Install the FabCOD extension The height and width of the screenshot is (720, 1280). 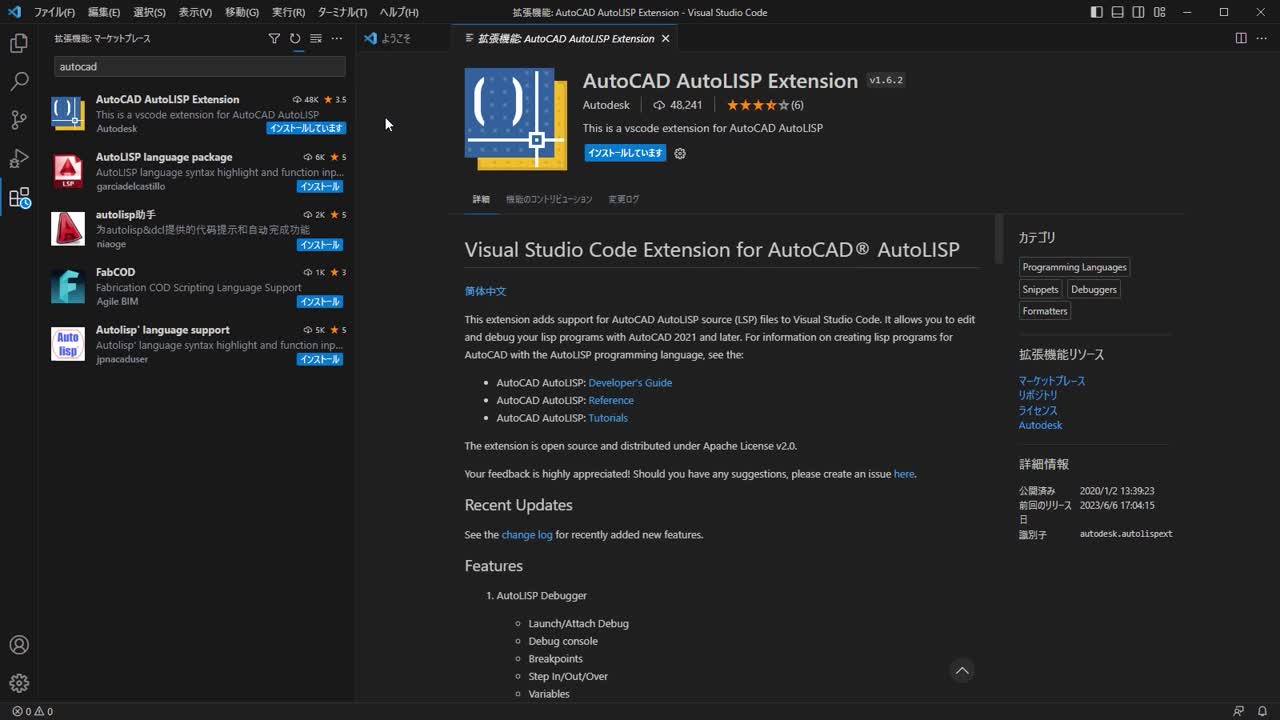click(320, 301)
